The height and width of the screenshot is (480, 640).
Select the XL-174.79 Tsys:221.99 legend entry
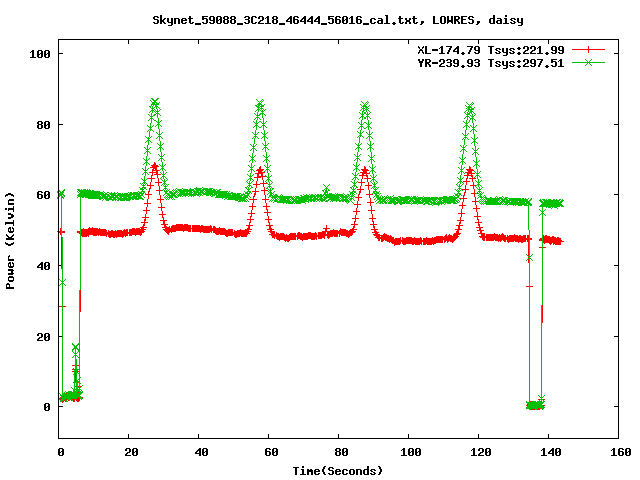[x=491, y=50]
